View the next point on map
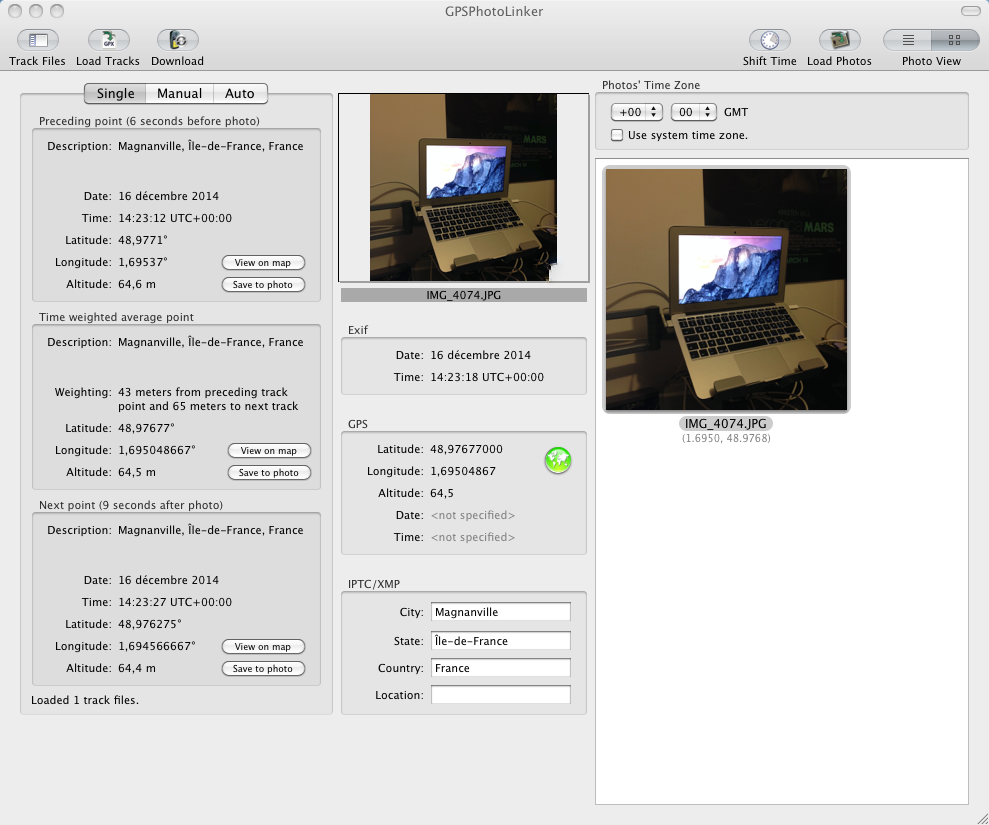 coord(263,647)
